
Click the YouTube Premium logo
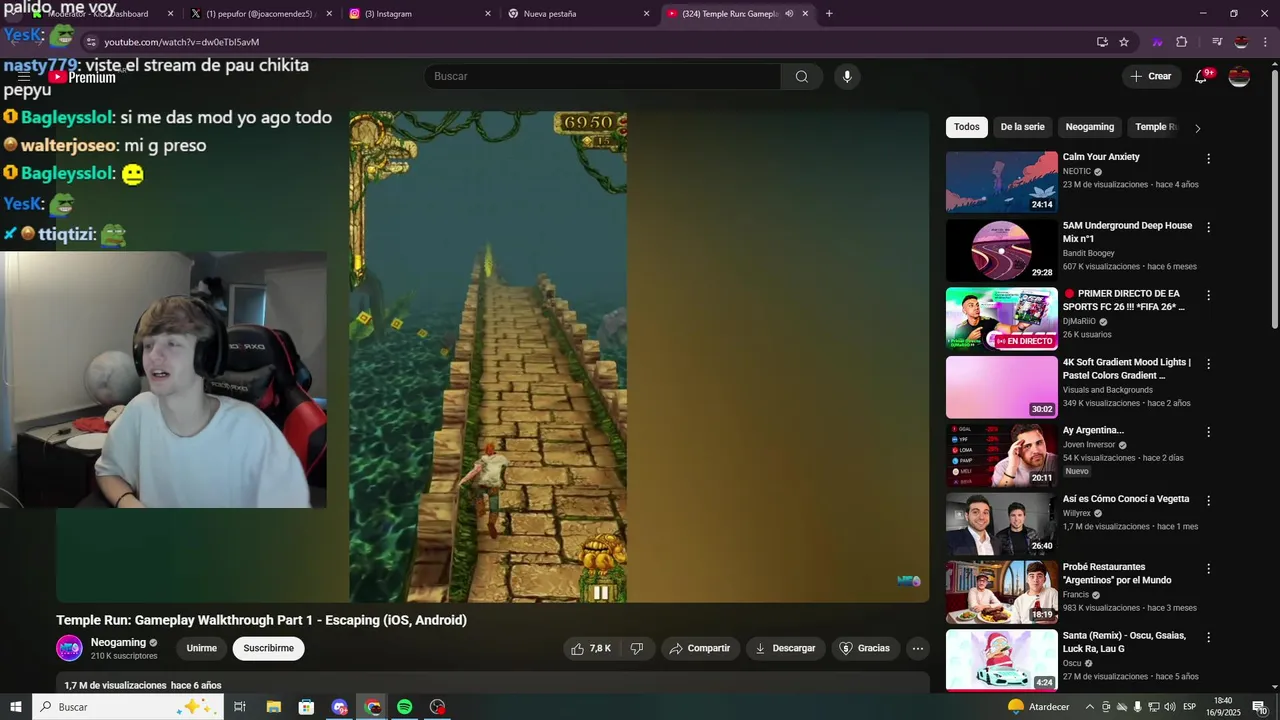82,77
